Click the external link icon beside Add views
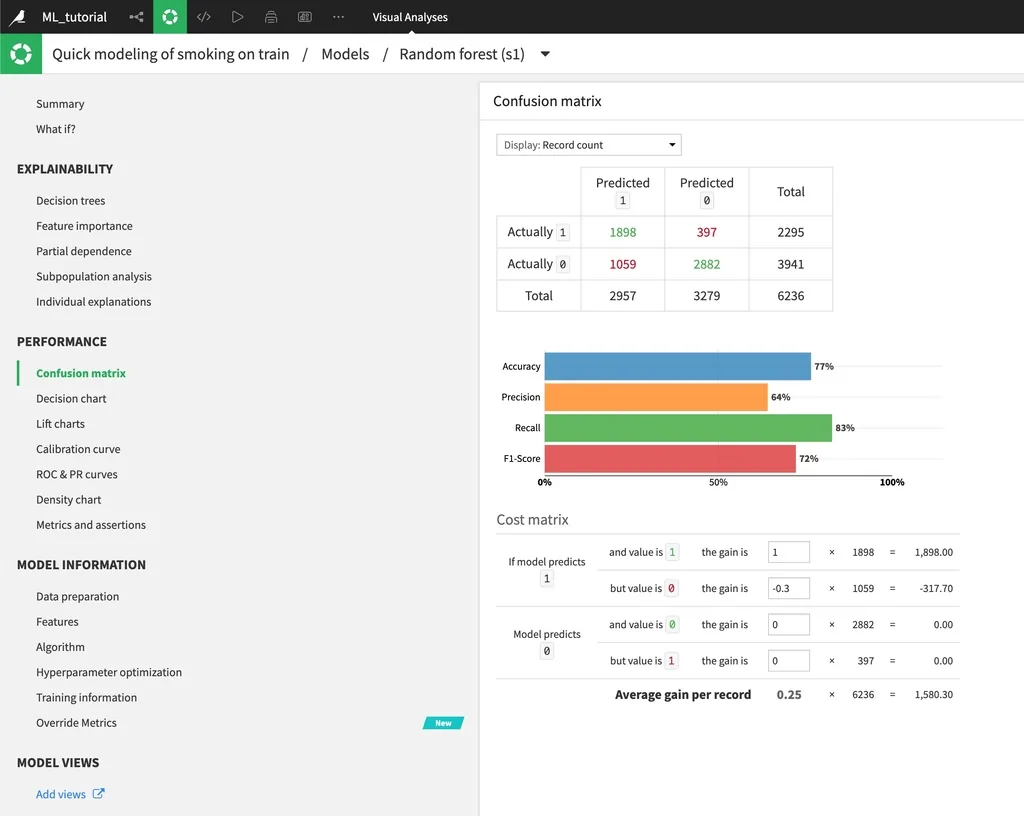The image size is (1024, 816). tap(98, 793)
